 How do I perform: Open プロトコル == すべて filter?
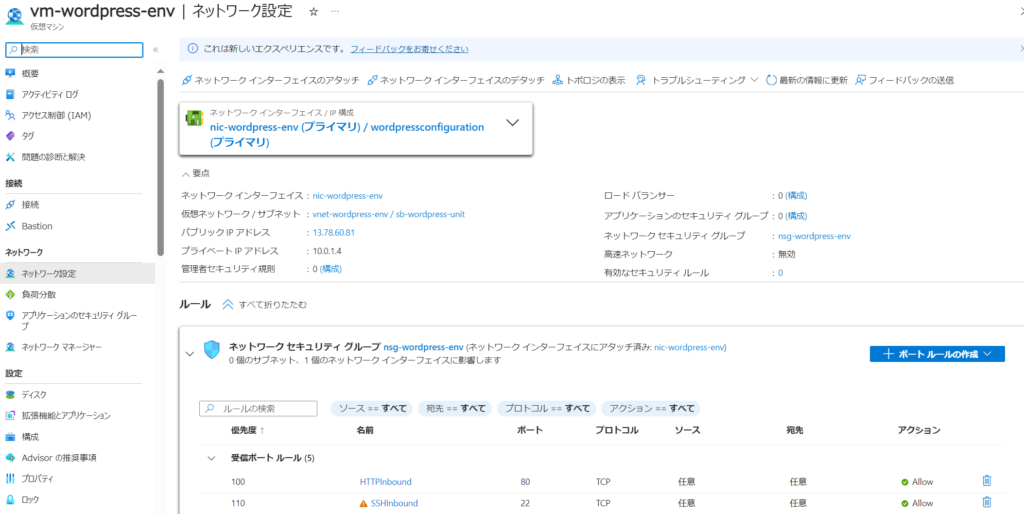[x=547, y=409]
